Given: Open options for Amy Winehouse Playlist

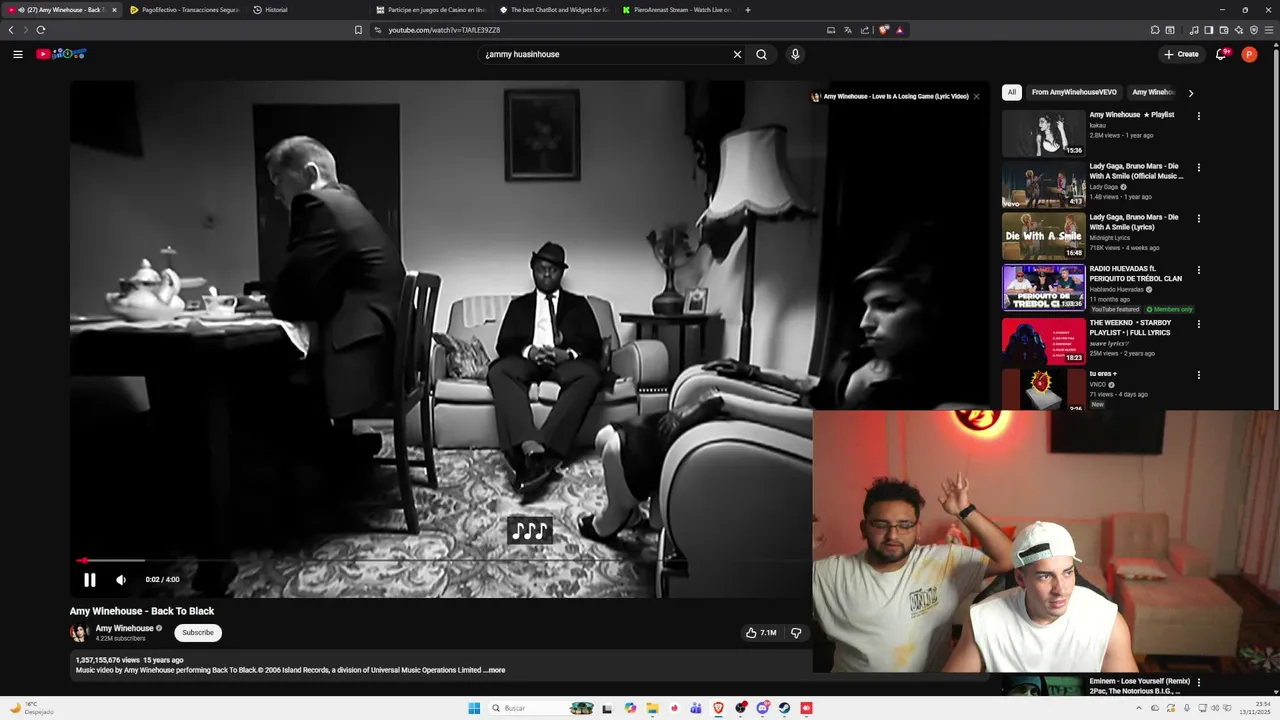Looking at the screenshot, I should [x=1198, y=116].
